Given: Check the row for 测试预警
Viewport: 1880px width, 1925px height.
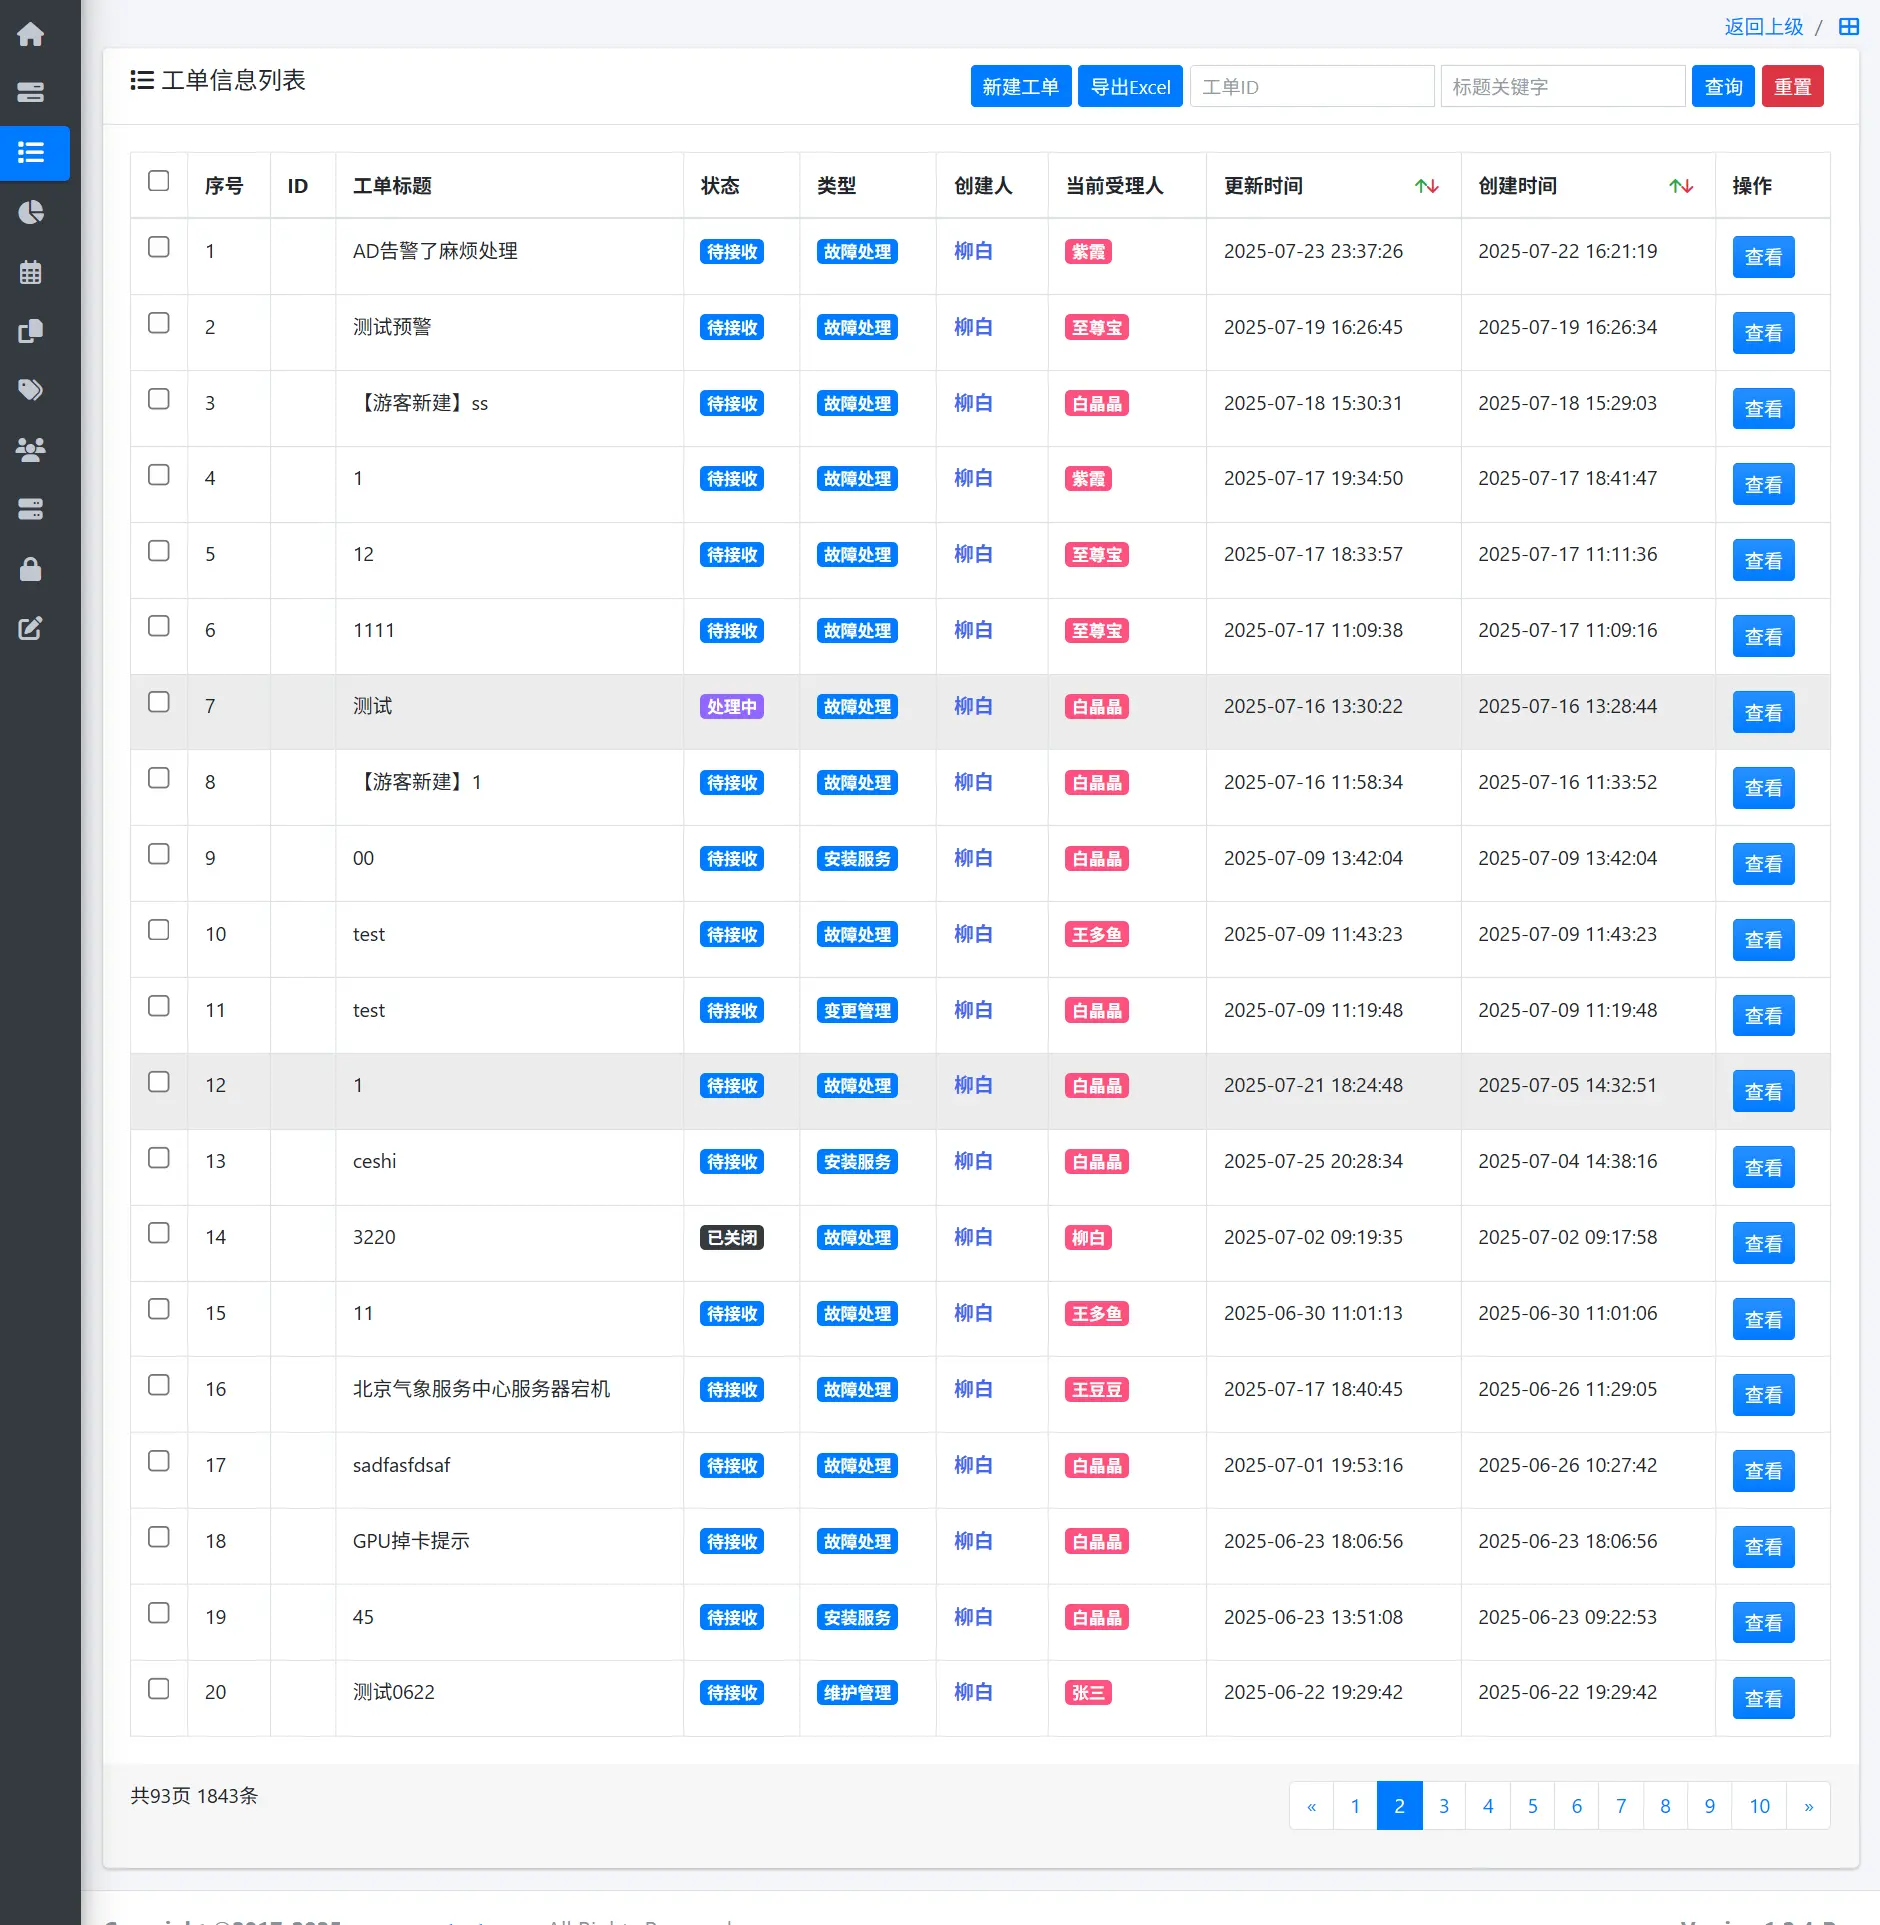Looking at the screenshot, I should [159, 323].
